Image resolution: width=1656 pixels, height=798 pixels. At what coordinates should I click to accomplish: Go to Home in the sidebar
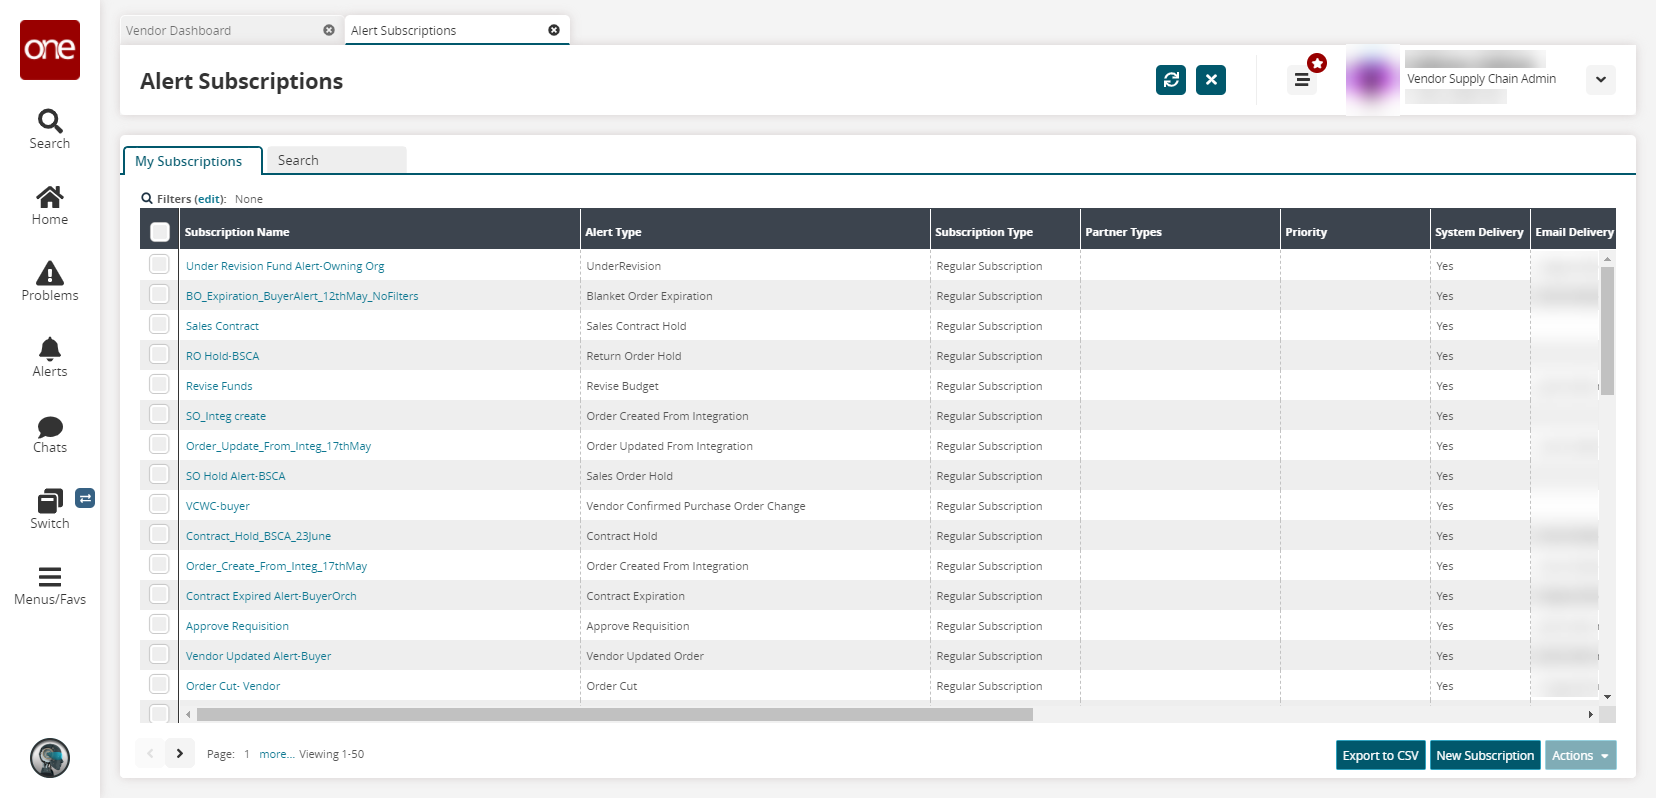click(x=50, y=205)
